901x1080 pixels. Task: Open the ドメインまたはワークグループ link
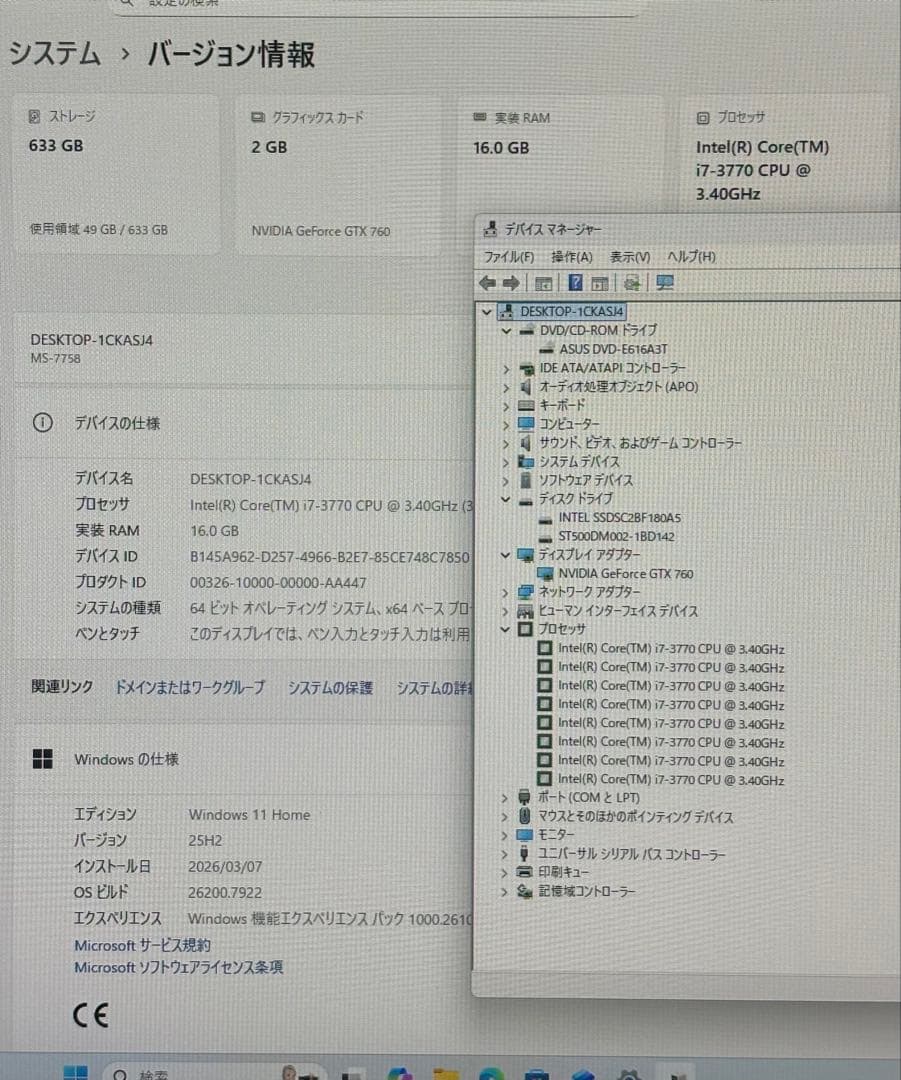pyautogui.click(x=189, y=687)
